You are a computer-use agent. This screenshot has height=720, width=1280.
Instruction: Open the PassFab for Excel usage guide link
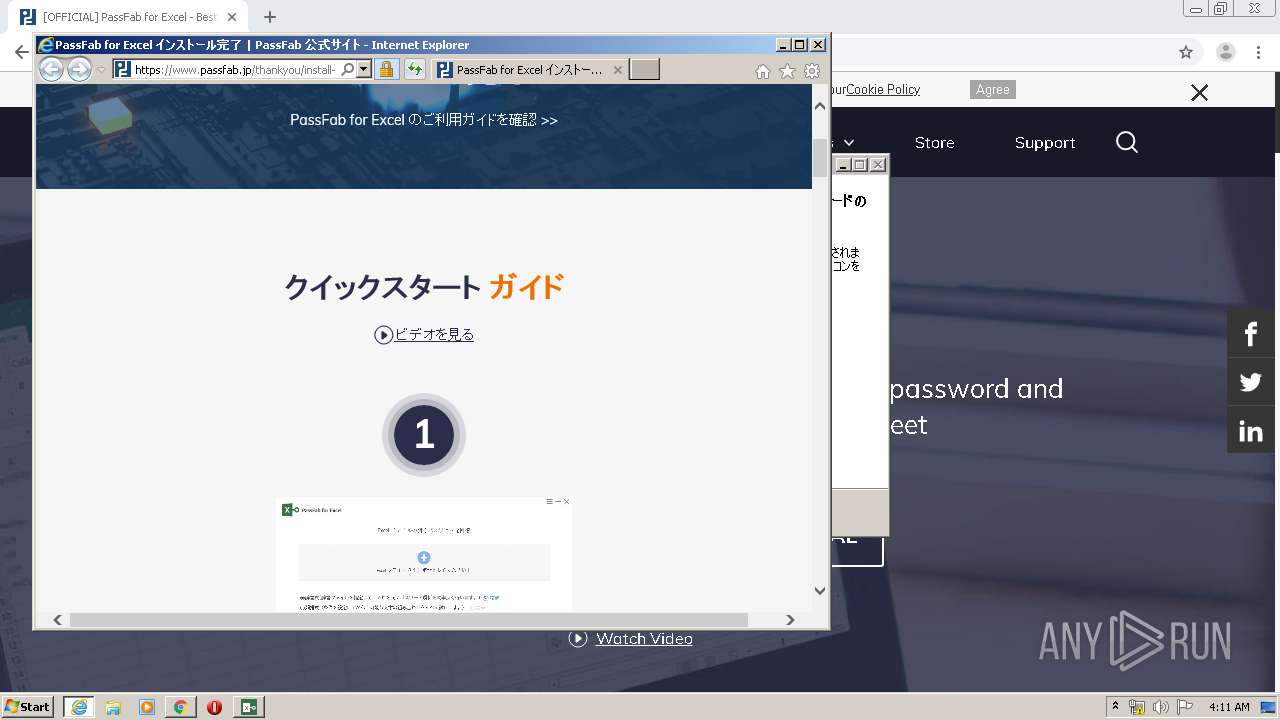424,120
